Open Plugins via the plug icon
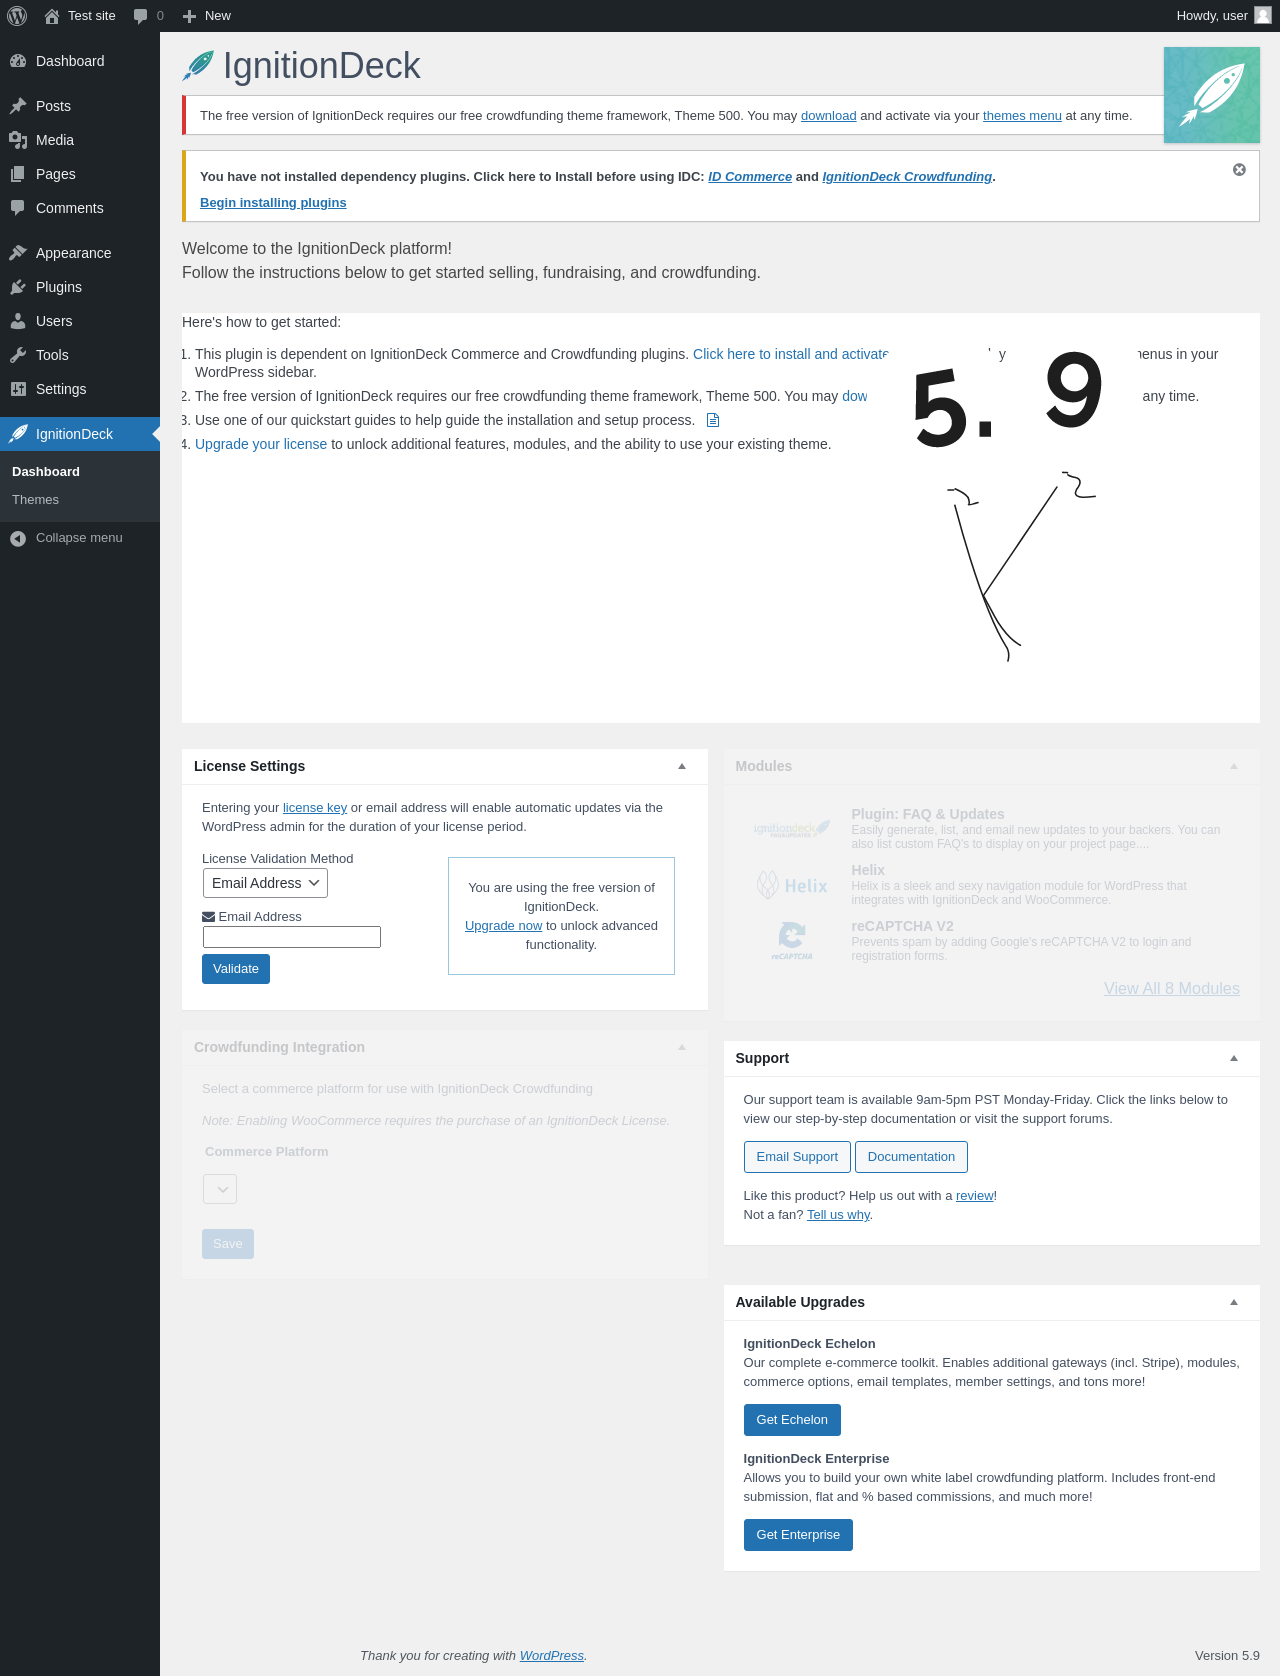Image resolution: width=1280 pixels, height=1676 pixels. 18,287
